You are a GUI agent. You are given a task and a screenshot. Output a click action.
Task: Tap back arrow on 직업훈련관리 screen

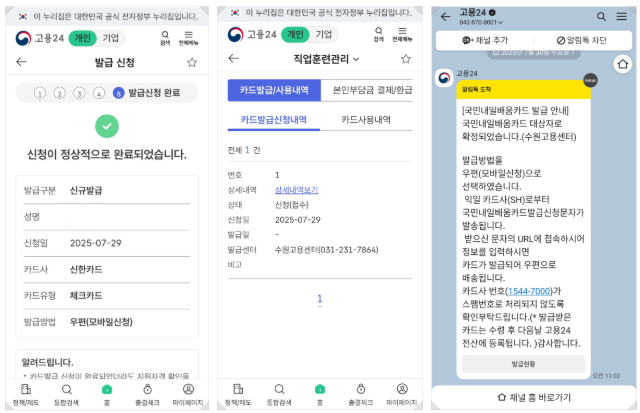tap(233, 59)
